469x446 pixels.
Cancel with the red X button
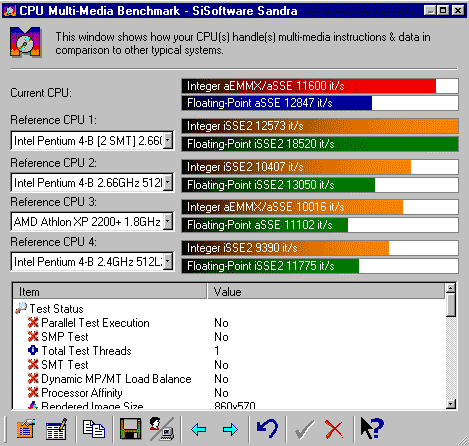click(x=334, y=429)
